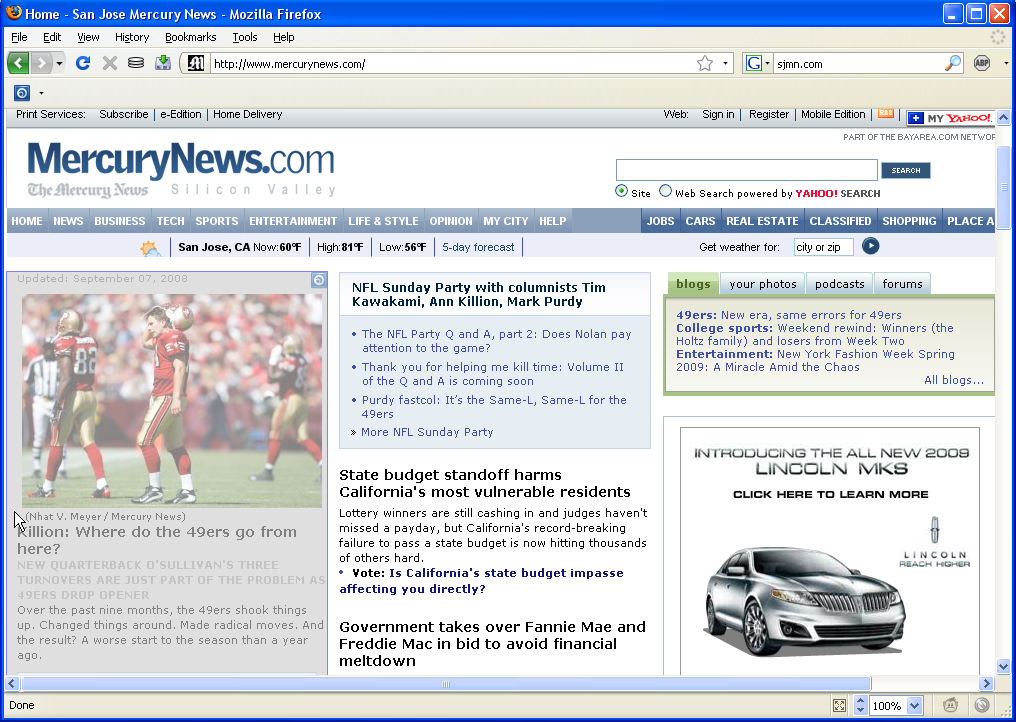Click the SEARCH button
This screenshot has height=722, width=1016.
click(x=906, y=170)
